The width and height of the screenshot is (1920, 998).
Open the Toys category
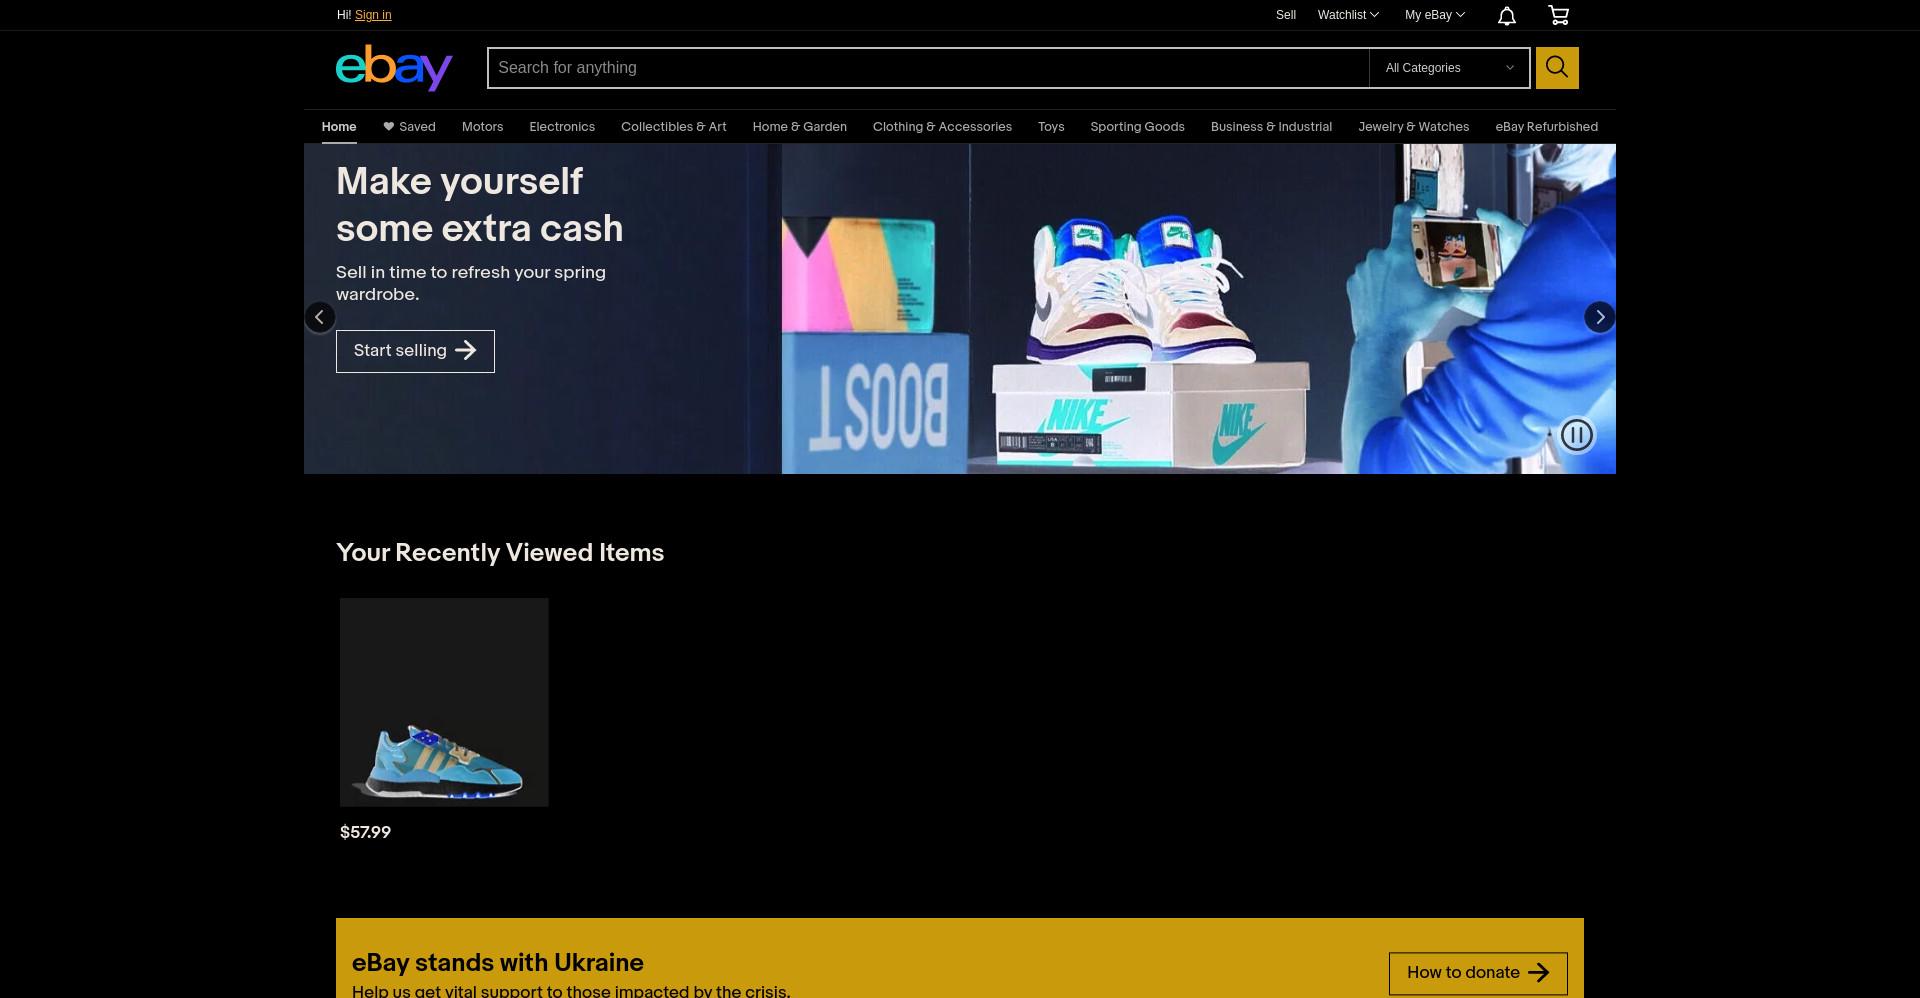tap(1051, 127)
